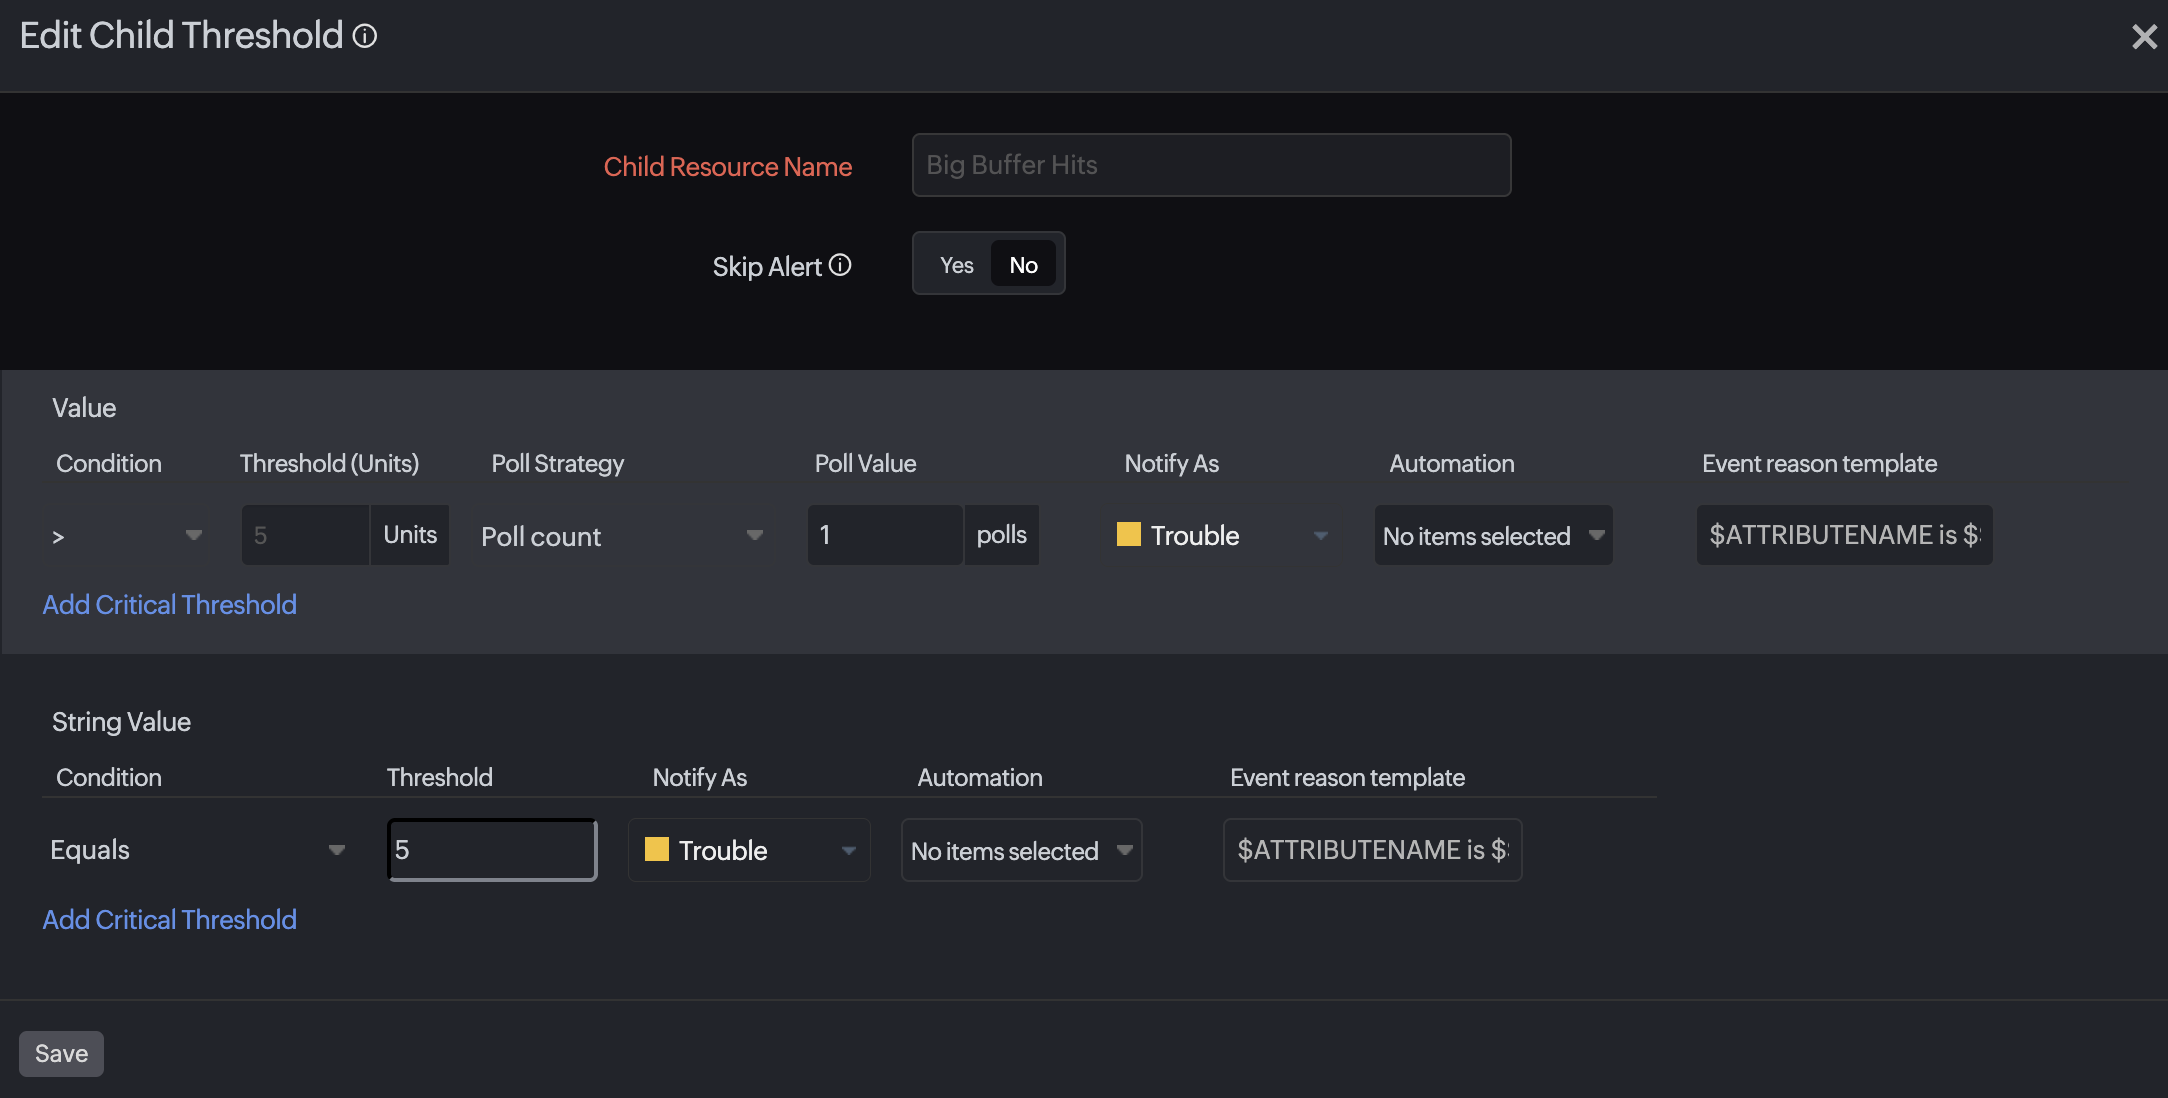Open the Value condition operator dropdown

tap(126, 536)
